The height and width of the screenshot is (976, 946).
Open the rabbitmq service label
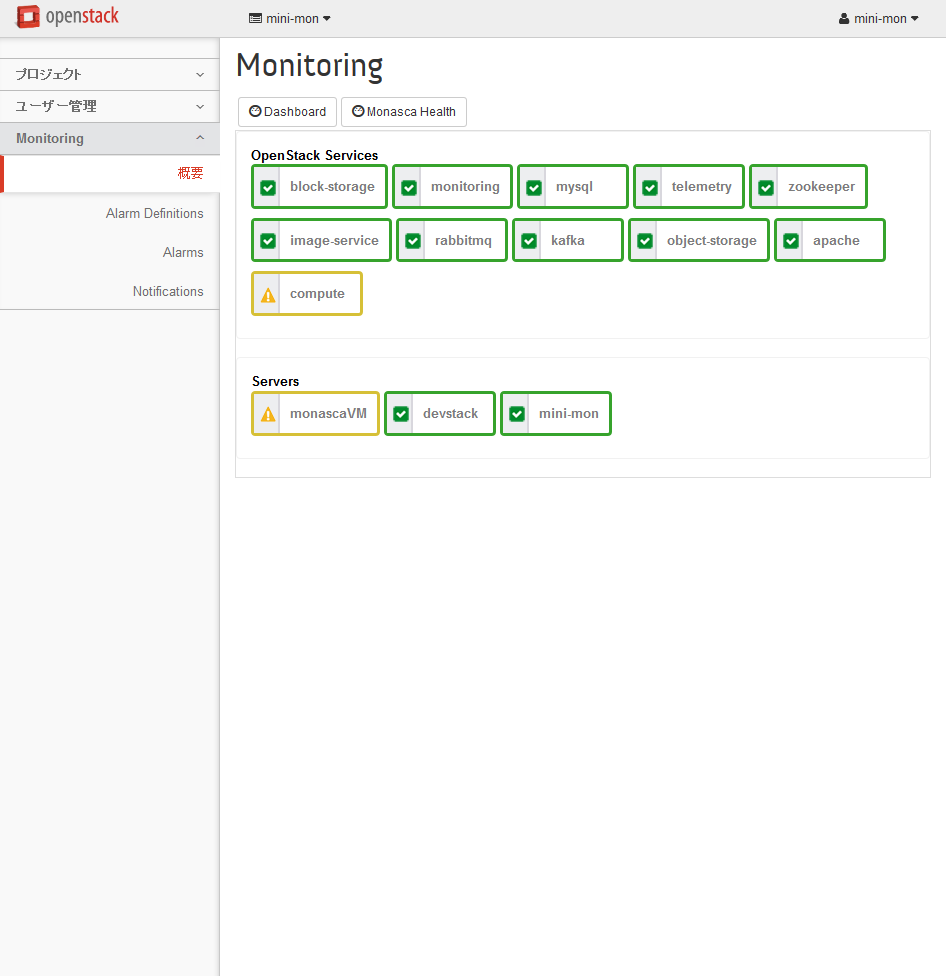click(x=463, y=240)
